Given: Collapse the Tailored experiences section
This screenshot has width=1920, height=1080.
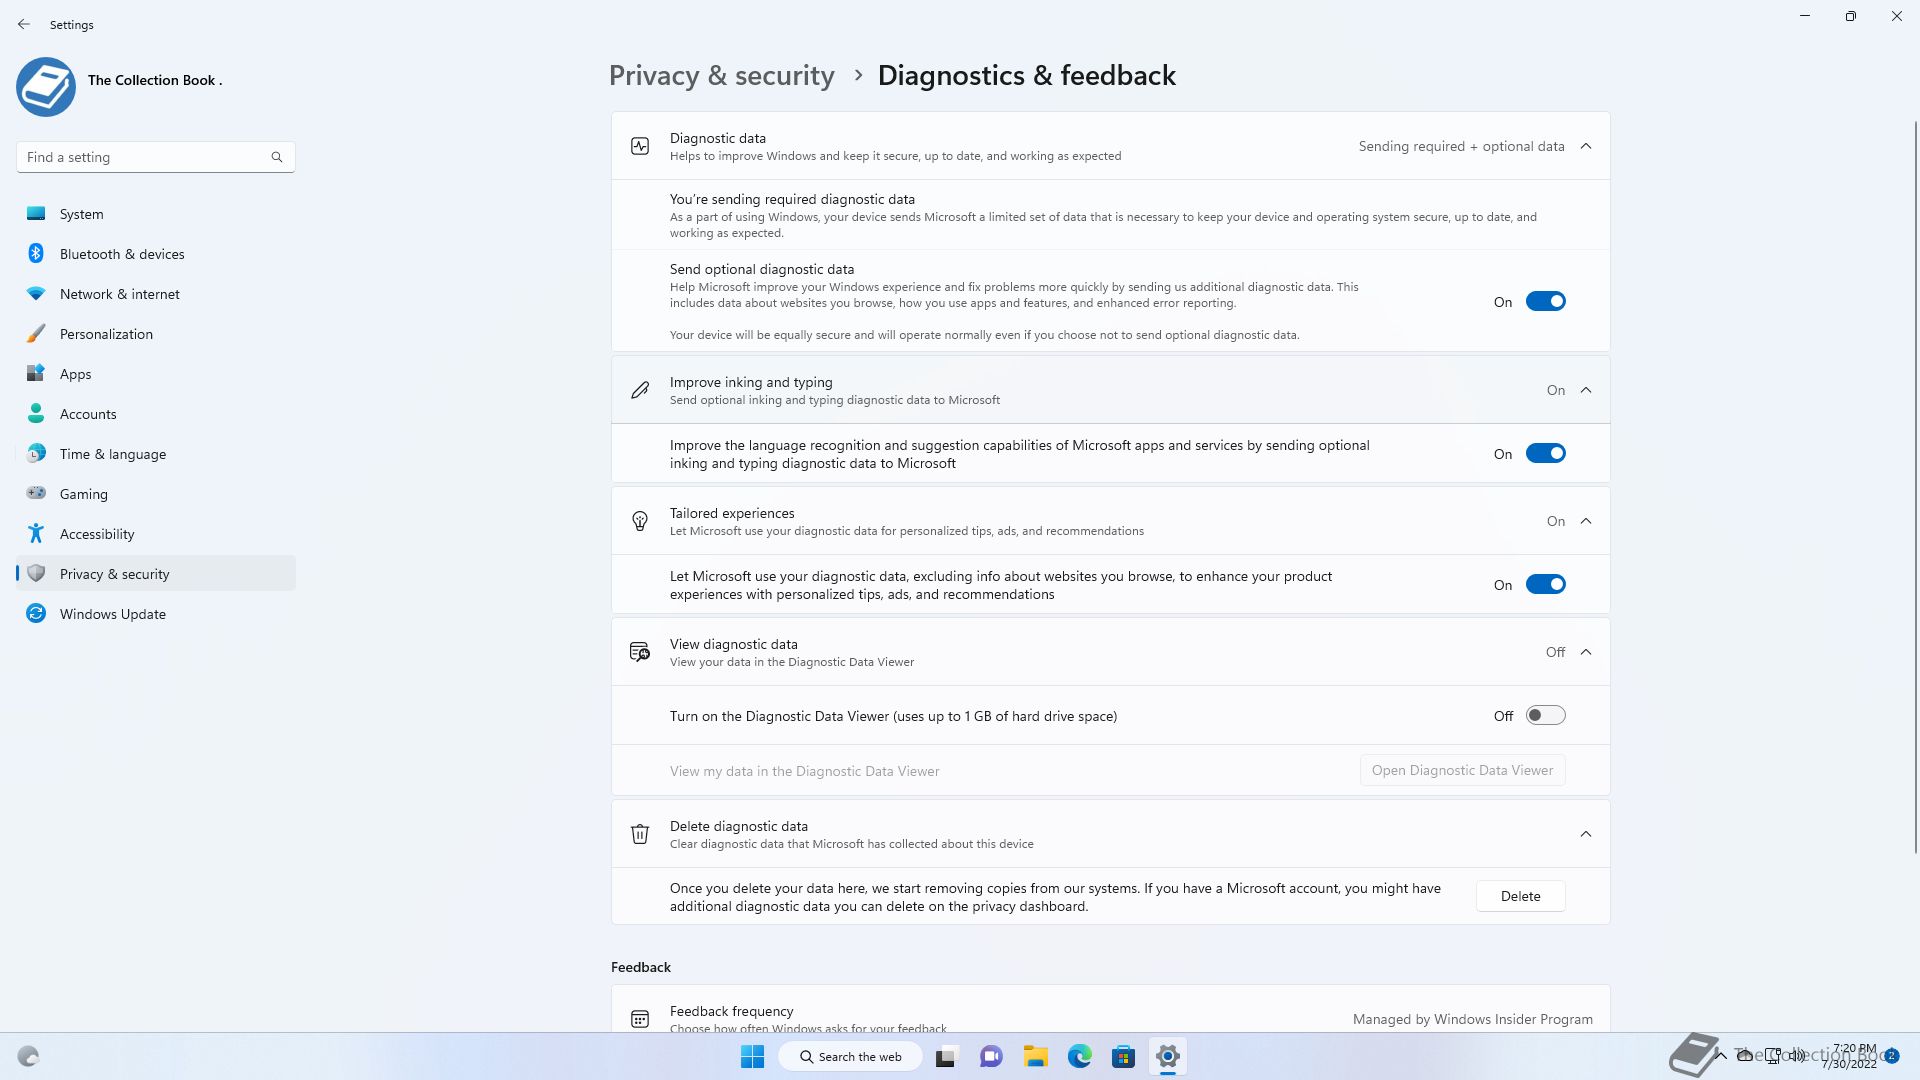Looking at the screenshot, I should pyautogui.click(x=1586, y=521).
